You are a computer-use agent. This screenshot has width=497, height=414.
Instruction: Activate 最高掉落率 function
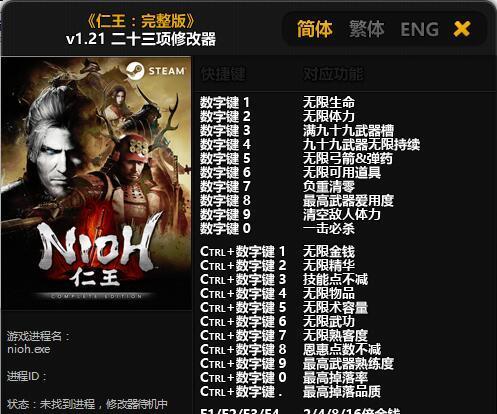coord(335,378)
